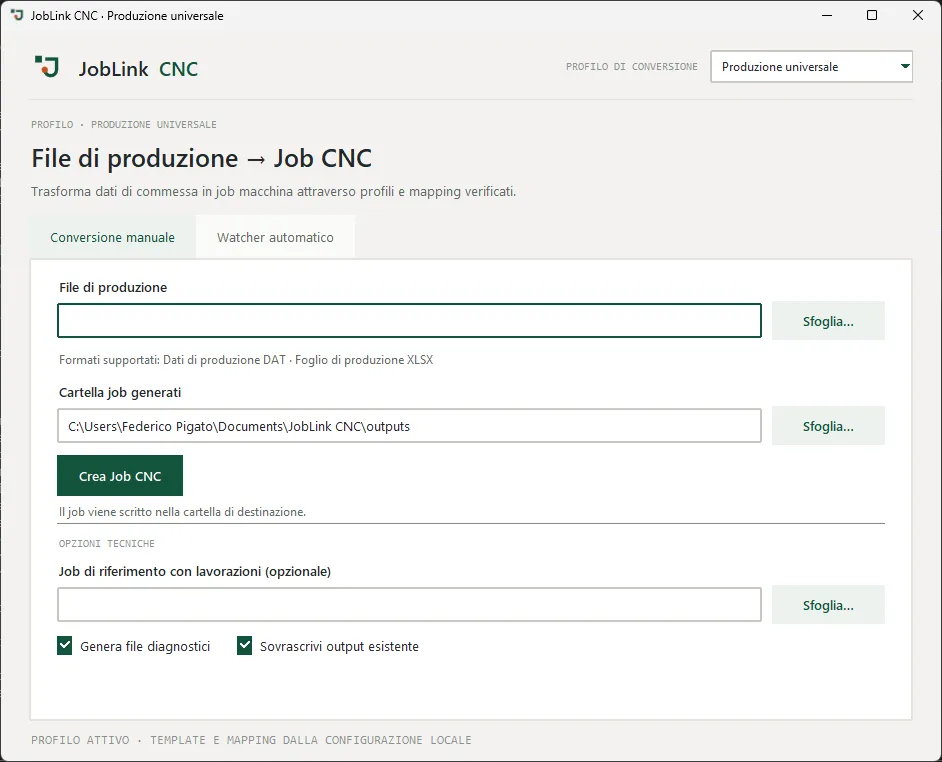Open the Produzione universale profile dropdown
942x762 pixels.
811,67
